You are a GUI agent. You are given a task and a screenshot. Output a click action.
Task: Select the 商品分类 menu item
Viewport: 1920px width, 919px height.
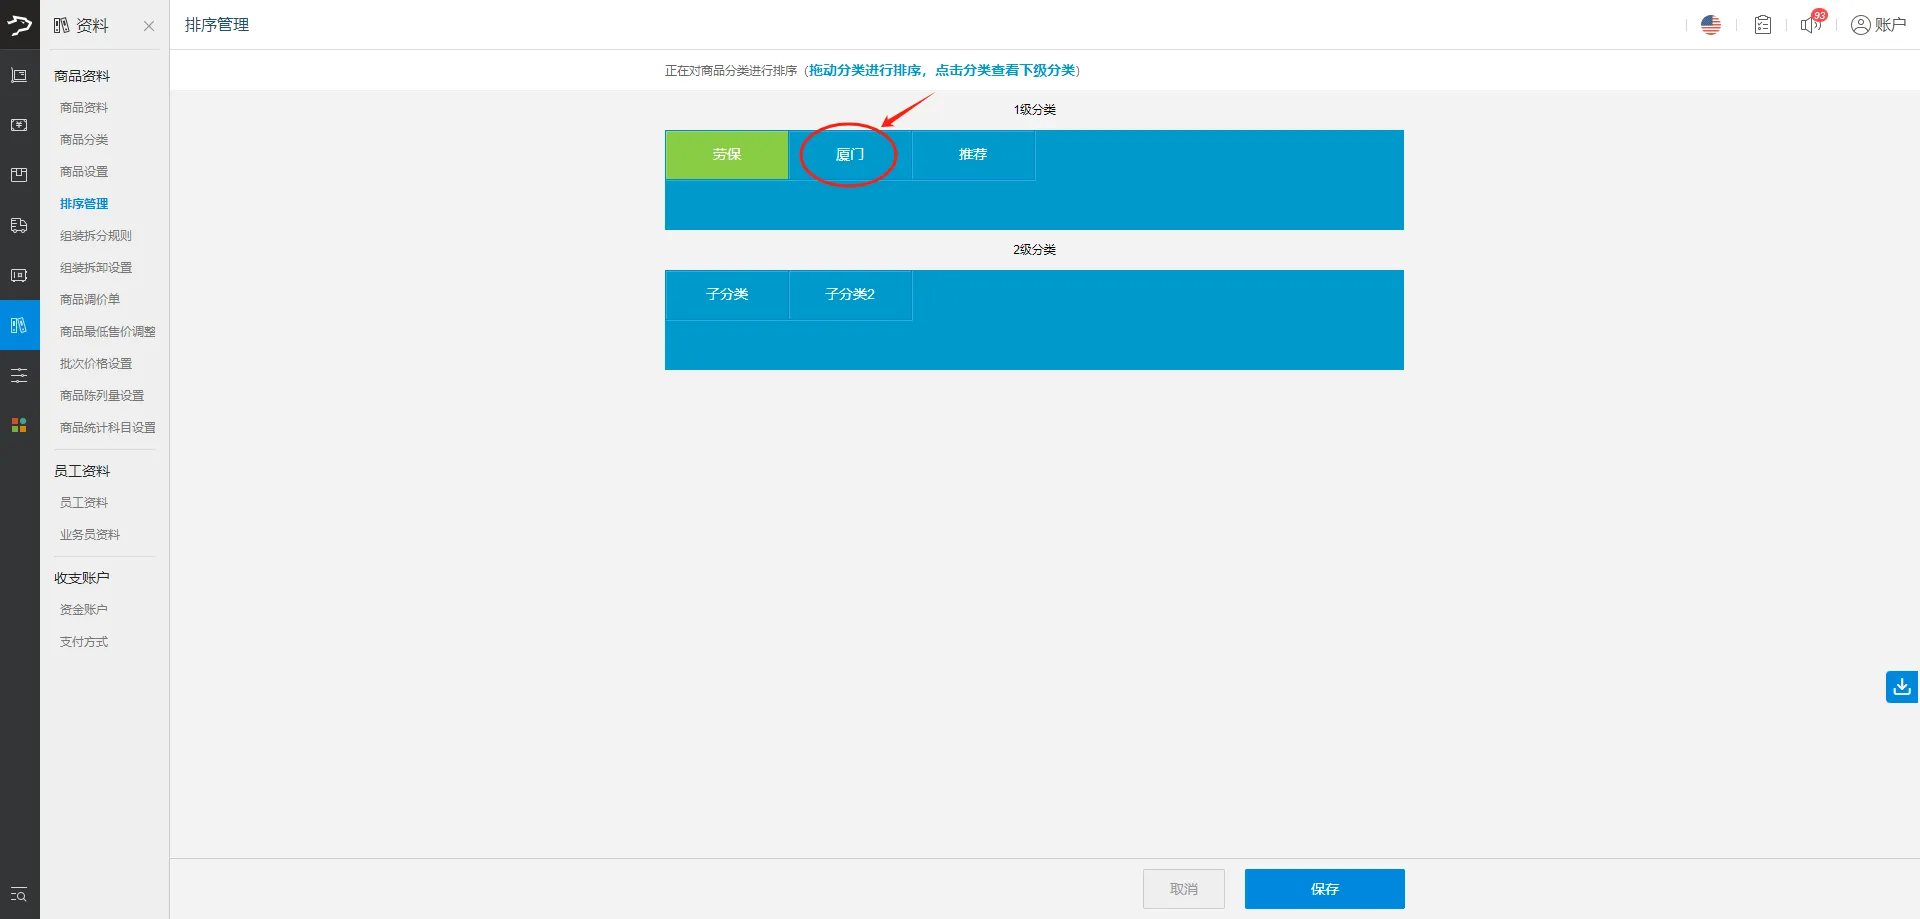83,139
